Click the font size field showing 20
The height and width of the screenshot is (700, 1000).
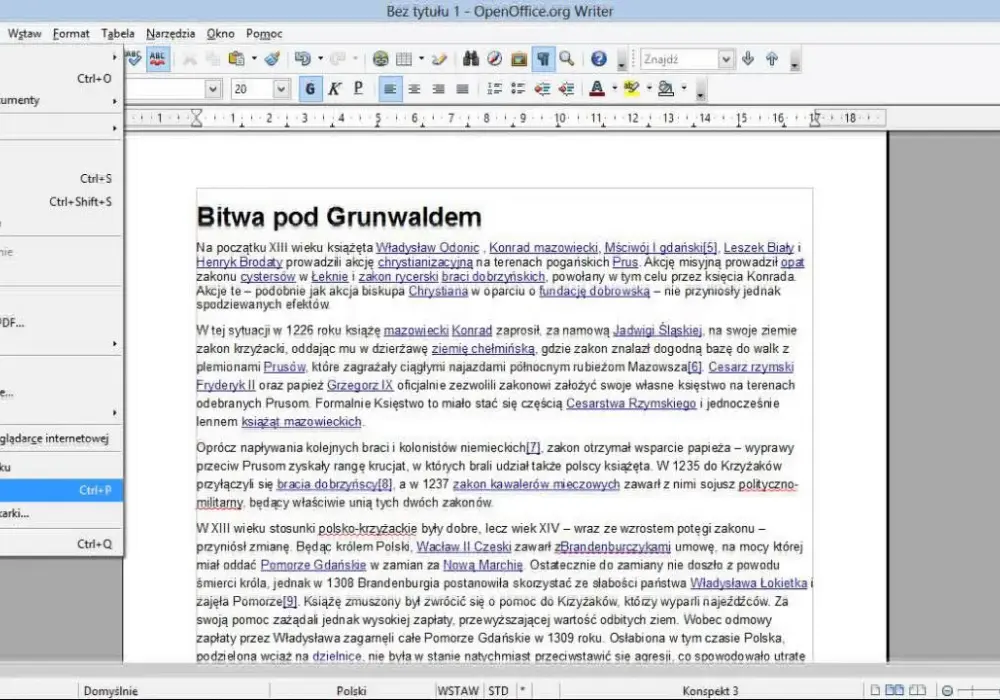(x=253, y=89)
